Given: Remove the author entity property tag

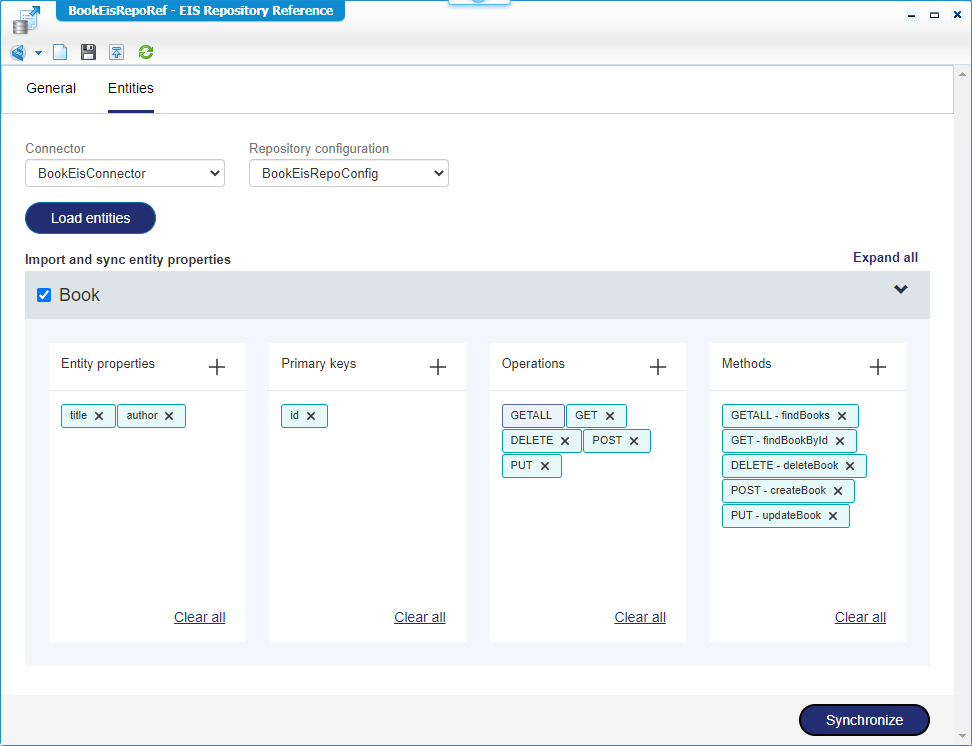Looking at the screenshot, I should [169, 416].
